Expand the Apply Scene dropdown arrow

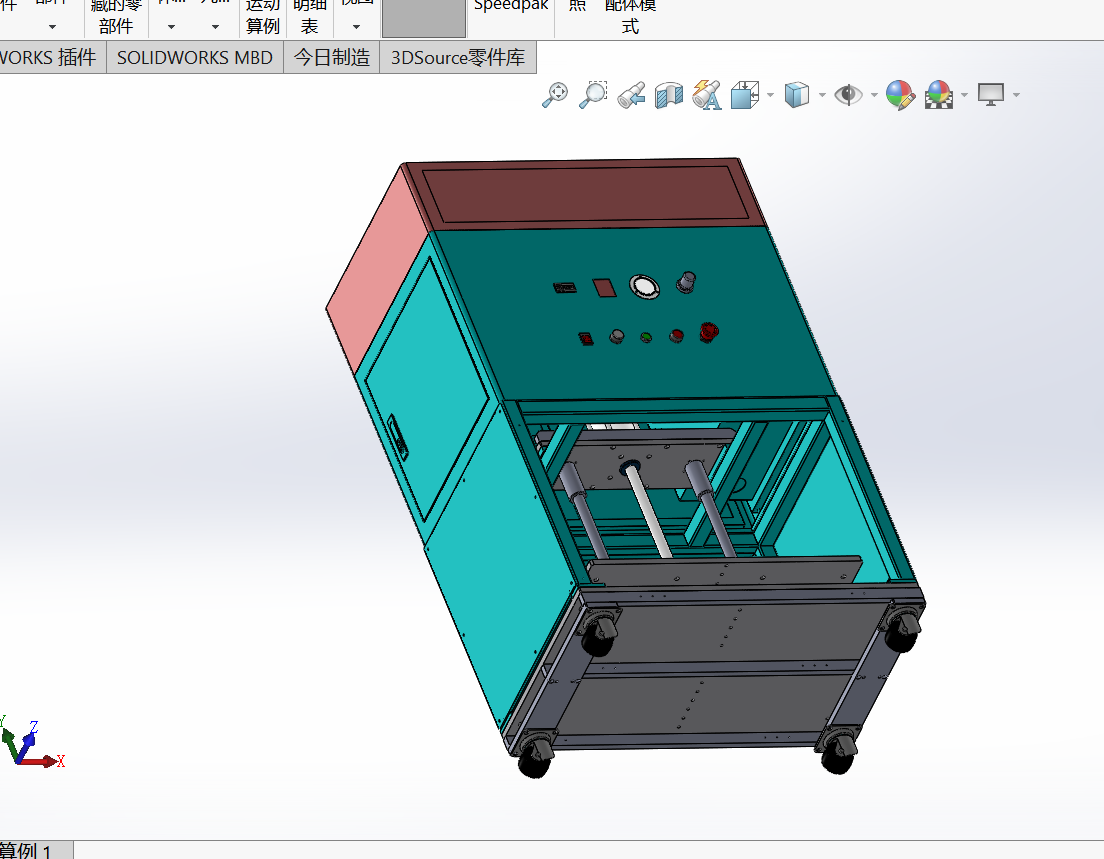click(x=964, y=96)
